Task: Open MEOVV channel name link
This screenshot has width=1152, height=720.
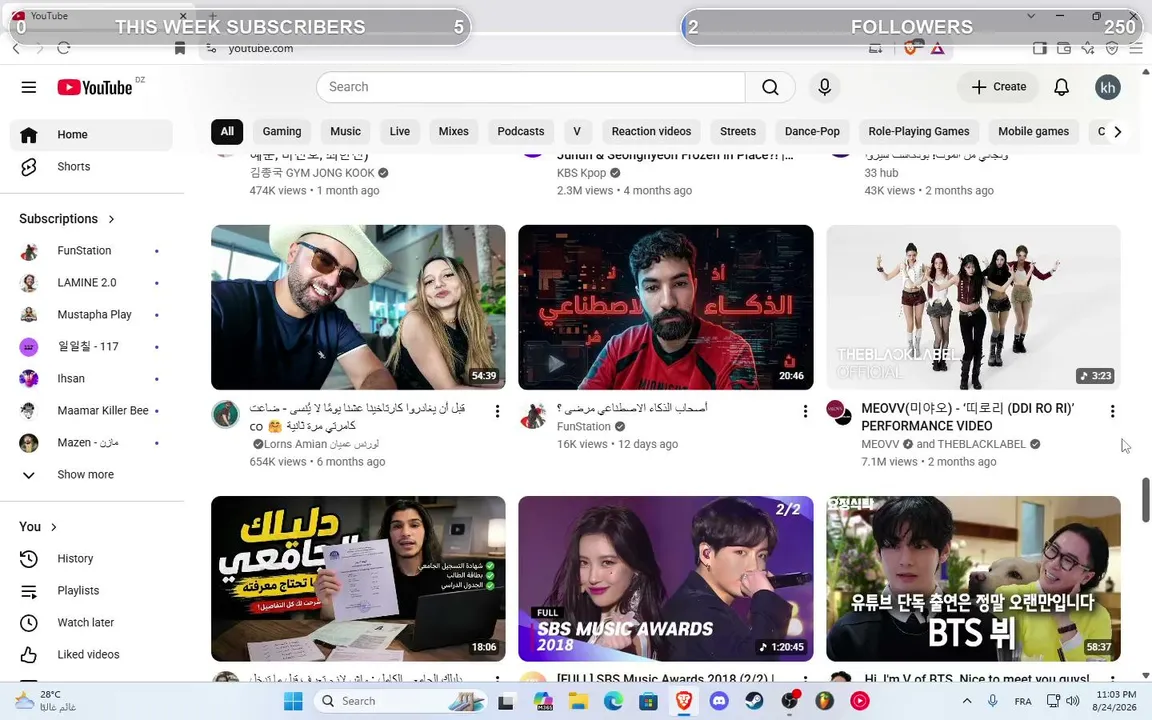Action: tap(880, 444)
